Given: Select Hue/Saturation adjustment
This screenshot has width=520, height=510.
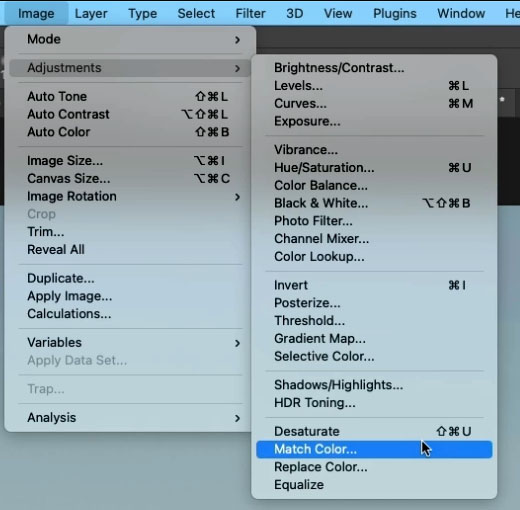Looking at the screenshot, I should click(374, 167).
